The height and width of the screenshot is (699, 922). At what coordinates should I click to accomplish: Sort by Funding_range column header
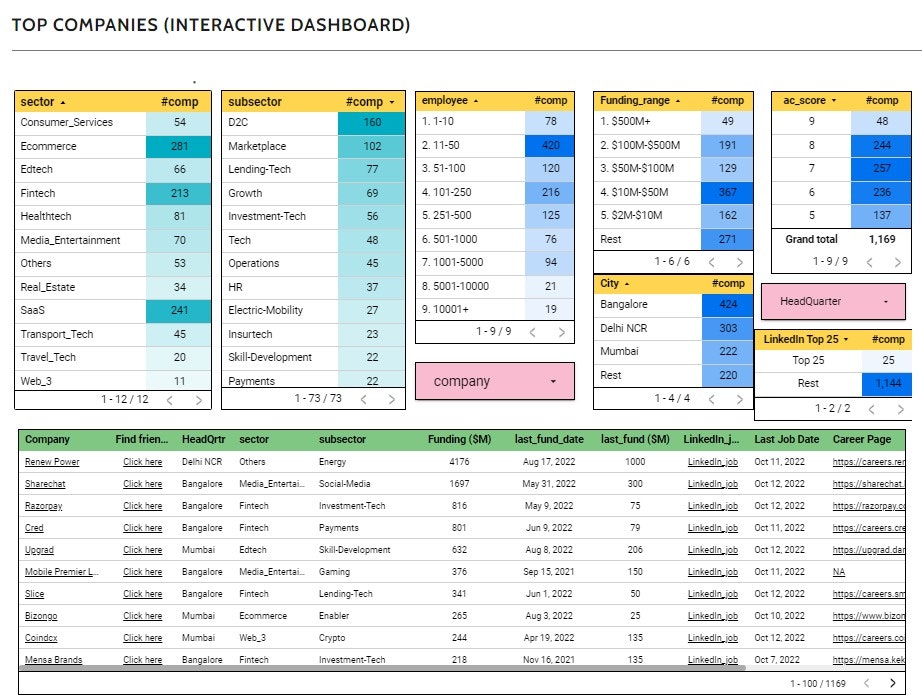click(x=634, y=101)
